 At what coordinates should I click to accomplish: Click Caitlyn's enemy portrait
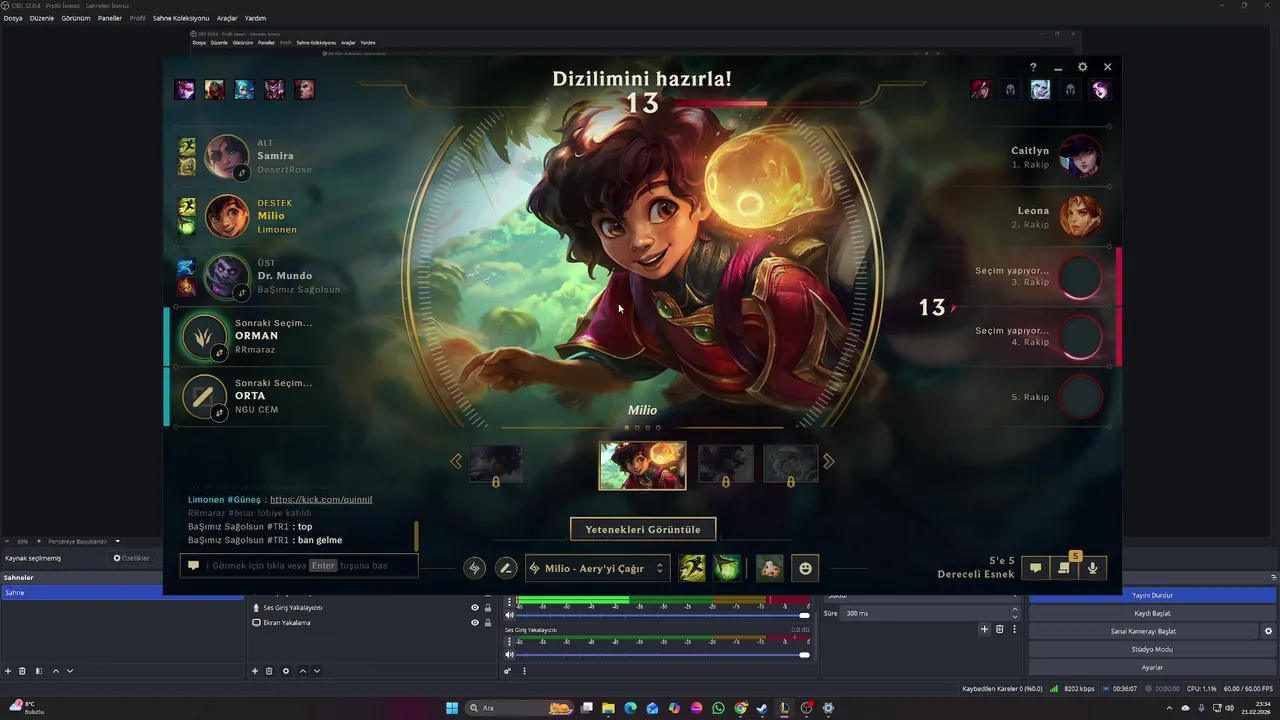click(1080, 157)
